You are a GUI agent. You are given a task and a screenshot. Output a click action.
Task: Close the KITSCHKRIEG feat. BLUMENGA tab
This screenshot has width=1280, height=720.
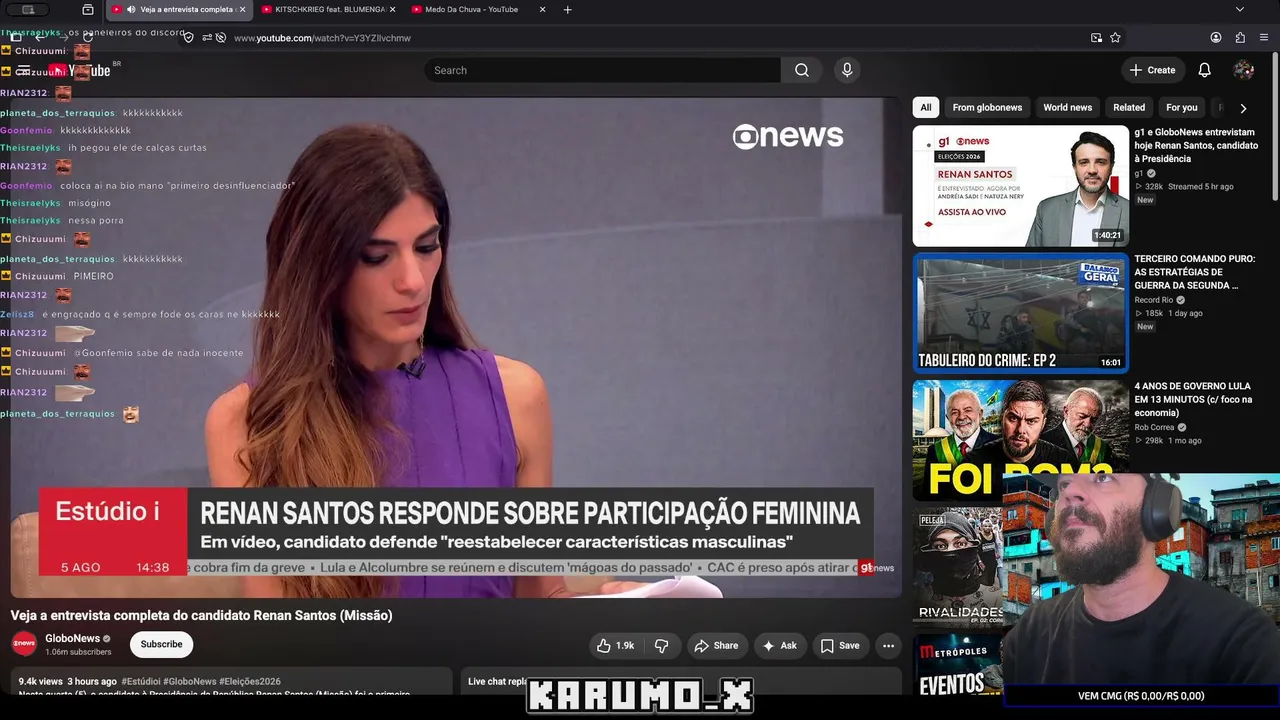pyautogui.click(x=392, y=10)
